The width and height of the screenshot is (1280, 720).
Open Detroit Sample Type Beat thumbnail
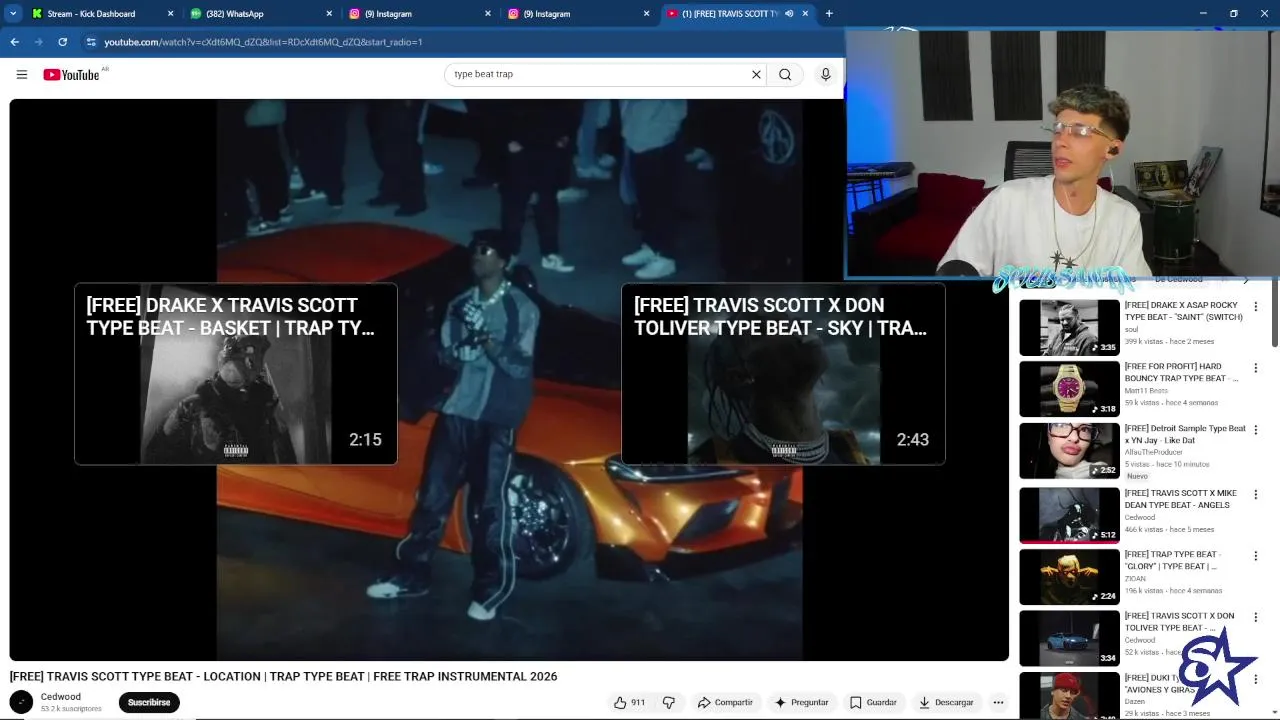tap(1069, 451)
